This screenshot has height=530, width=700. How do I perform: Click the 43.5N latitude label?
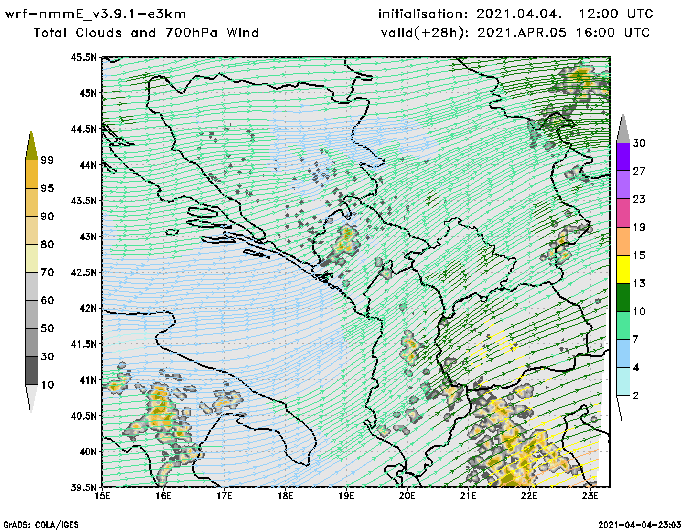[x=83, y=200]
